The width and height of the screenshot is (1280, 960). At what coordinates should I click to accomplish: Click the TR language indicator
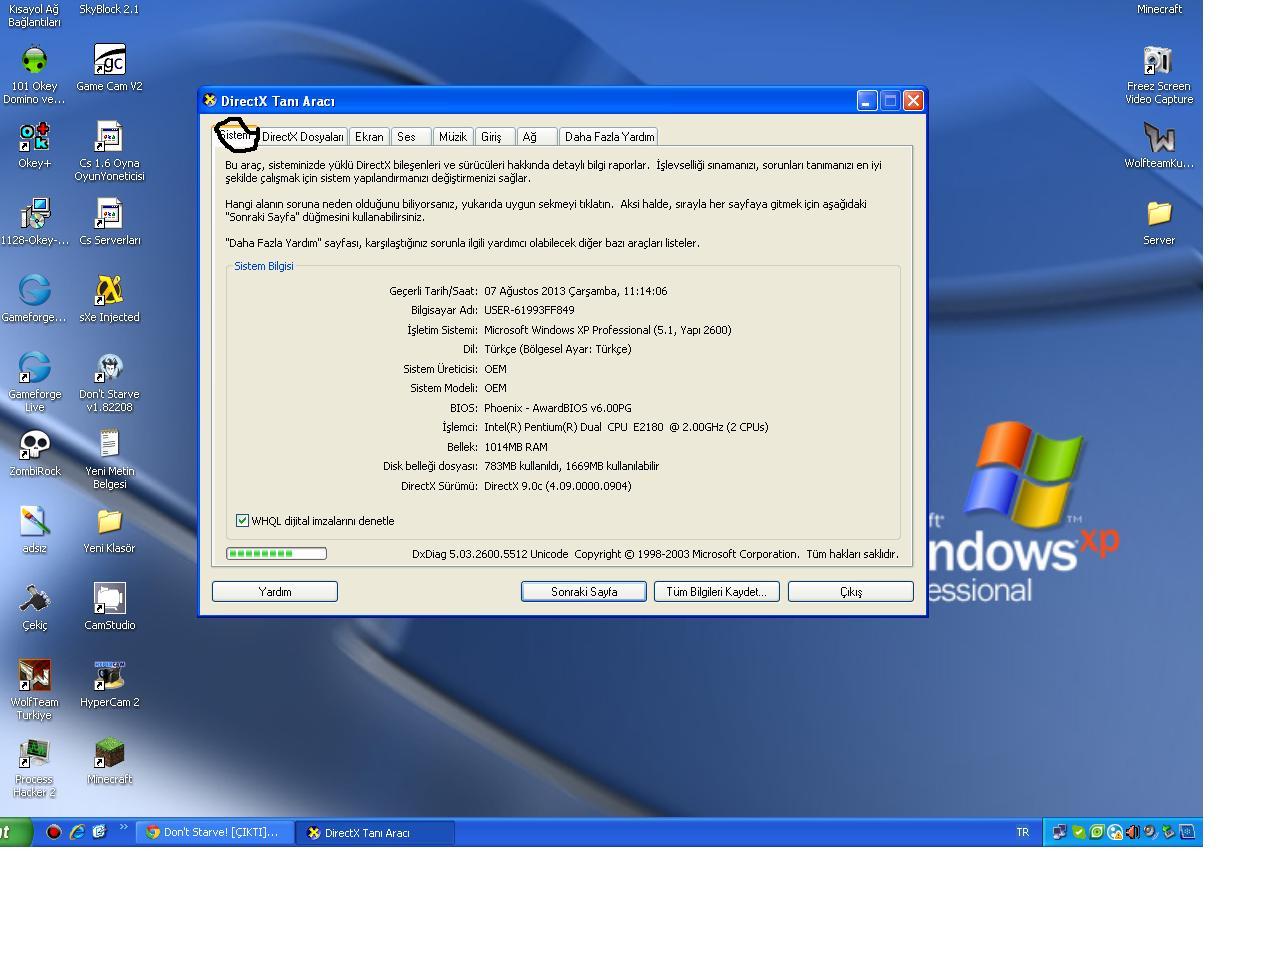pos(1023,832)
